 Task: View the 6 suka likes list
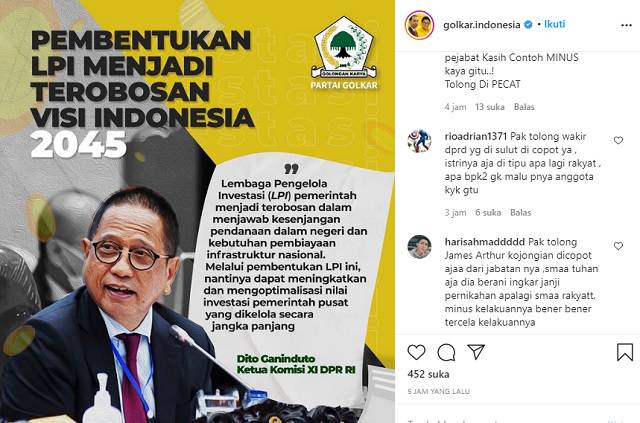pyautogui.click(x=488, y=213)
